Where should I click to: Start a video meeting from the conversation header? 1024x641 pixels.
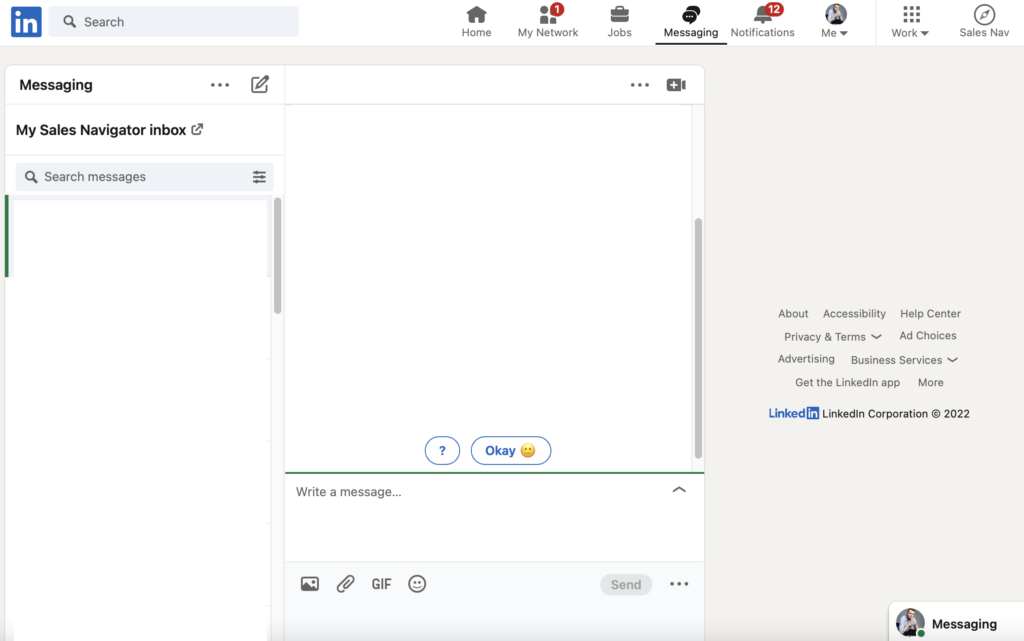pos(676,85)
